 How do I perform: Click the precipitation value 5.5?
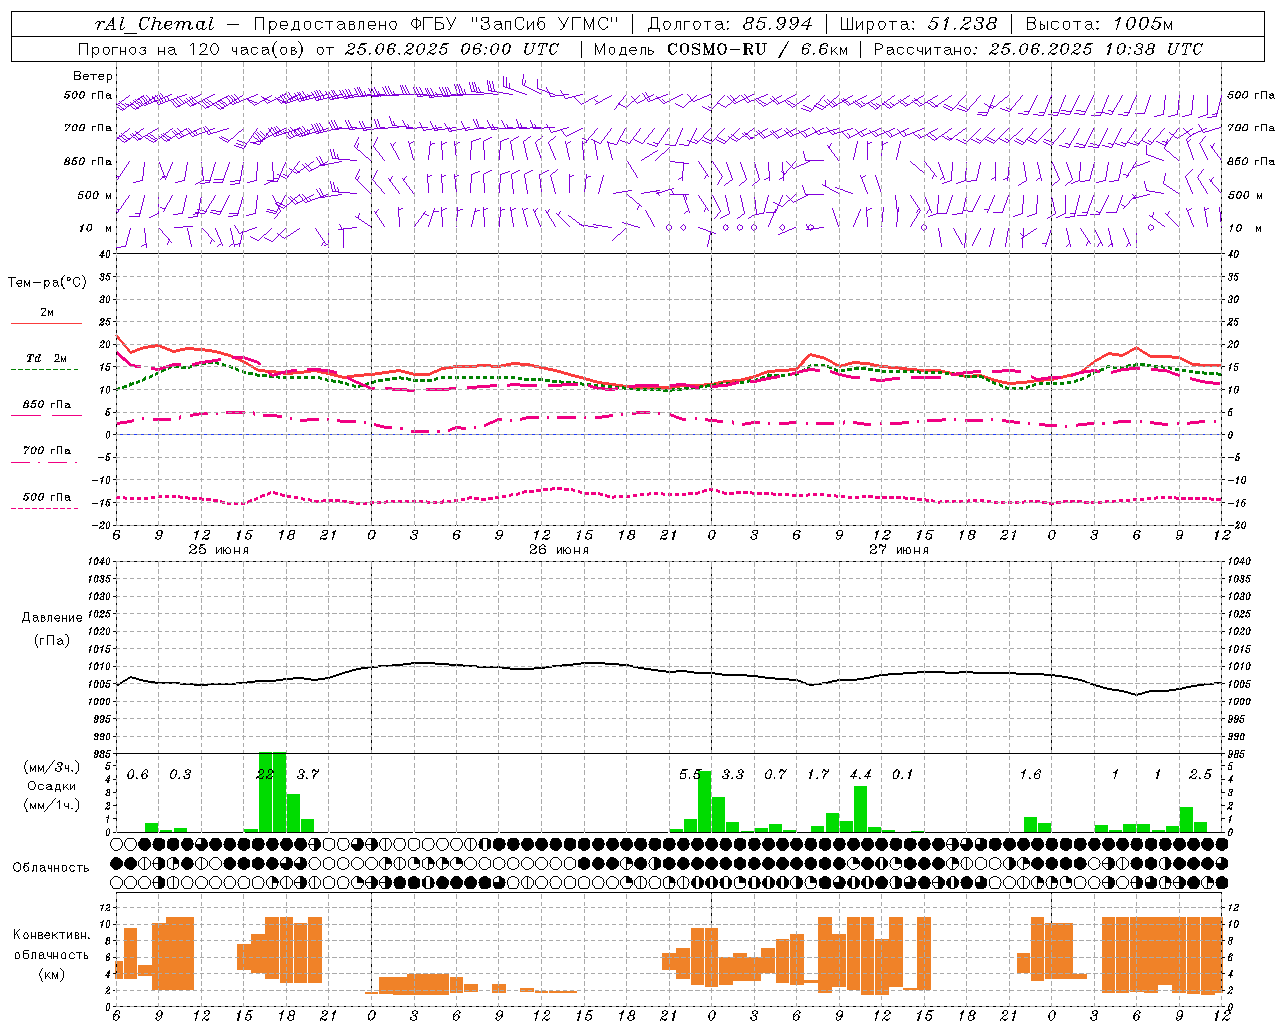click(x=690, y=775)
